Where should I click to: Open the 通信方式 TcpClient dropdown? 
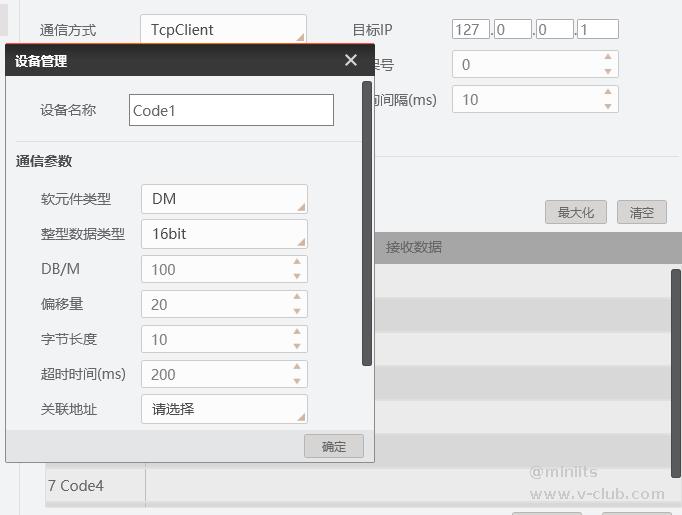pyautogui.click(x=223, y=30)
